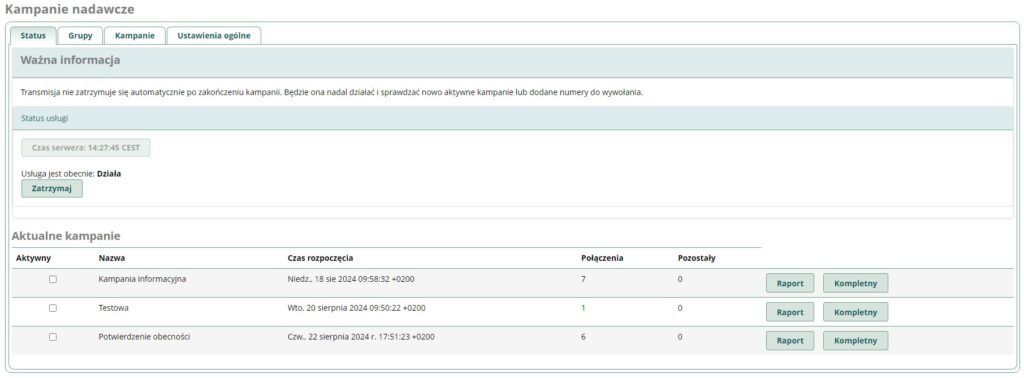
Task: Open the Grupy tab
Action: 80,36
